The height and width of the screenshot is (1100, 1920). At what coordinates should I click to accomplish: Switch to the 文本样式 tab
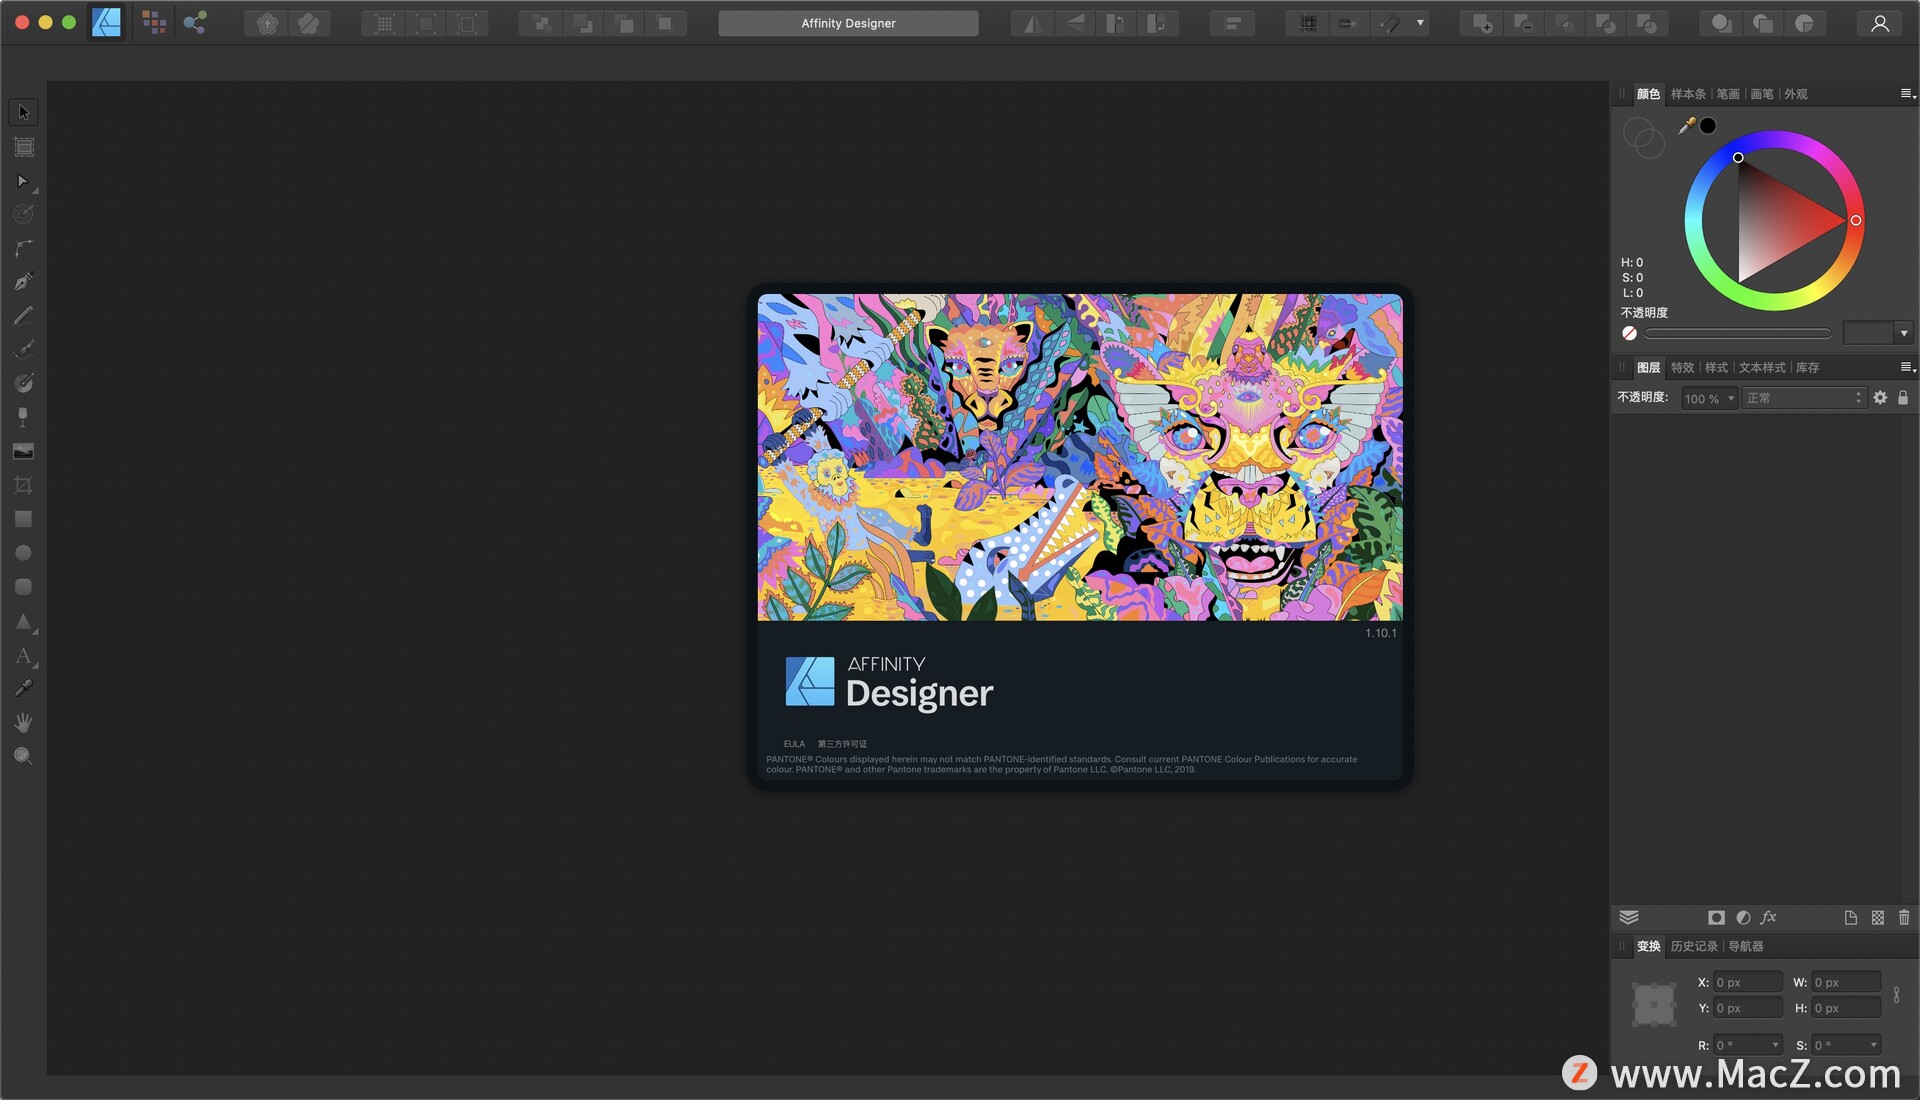(x=1762, y=368)
